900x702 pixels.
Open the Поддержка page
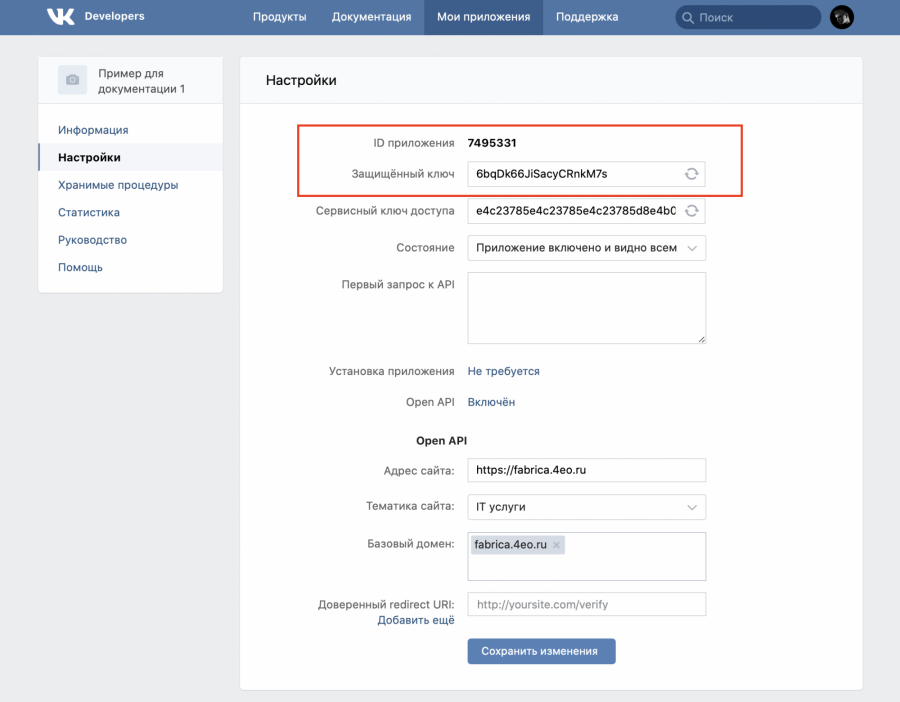587,17
